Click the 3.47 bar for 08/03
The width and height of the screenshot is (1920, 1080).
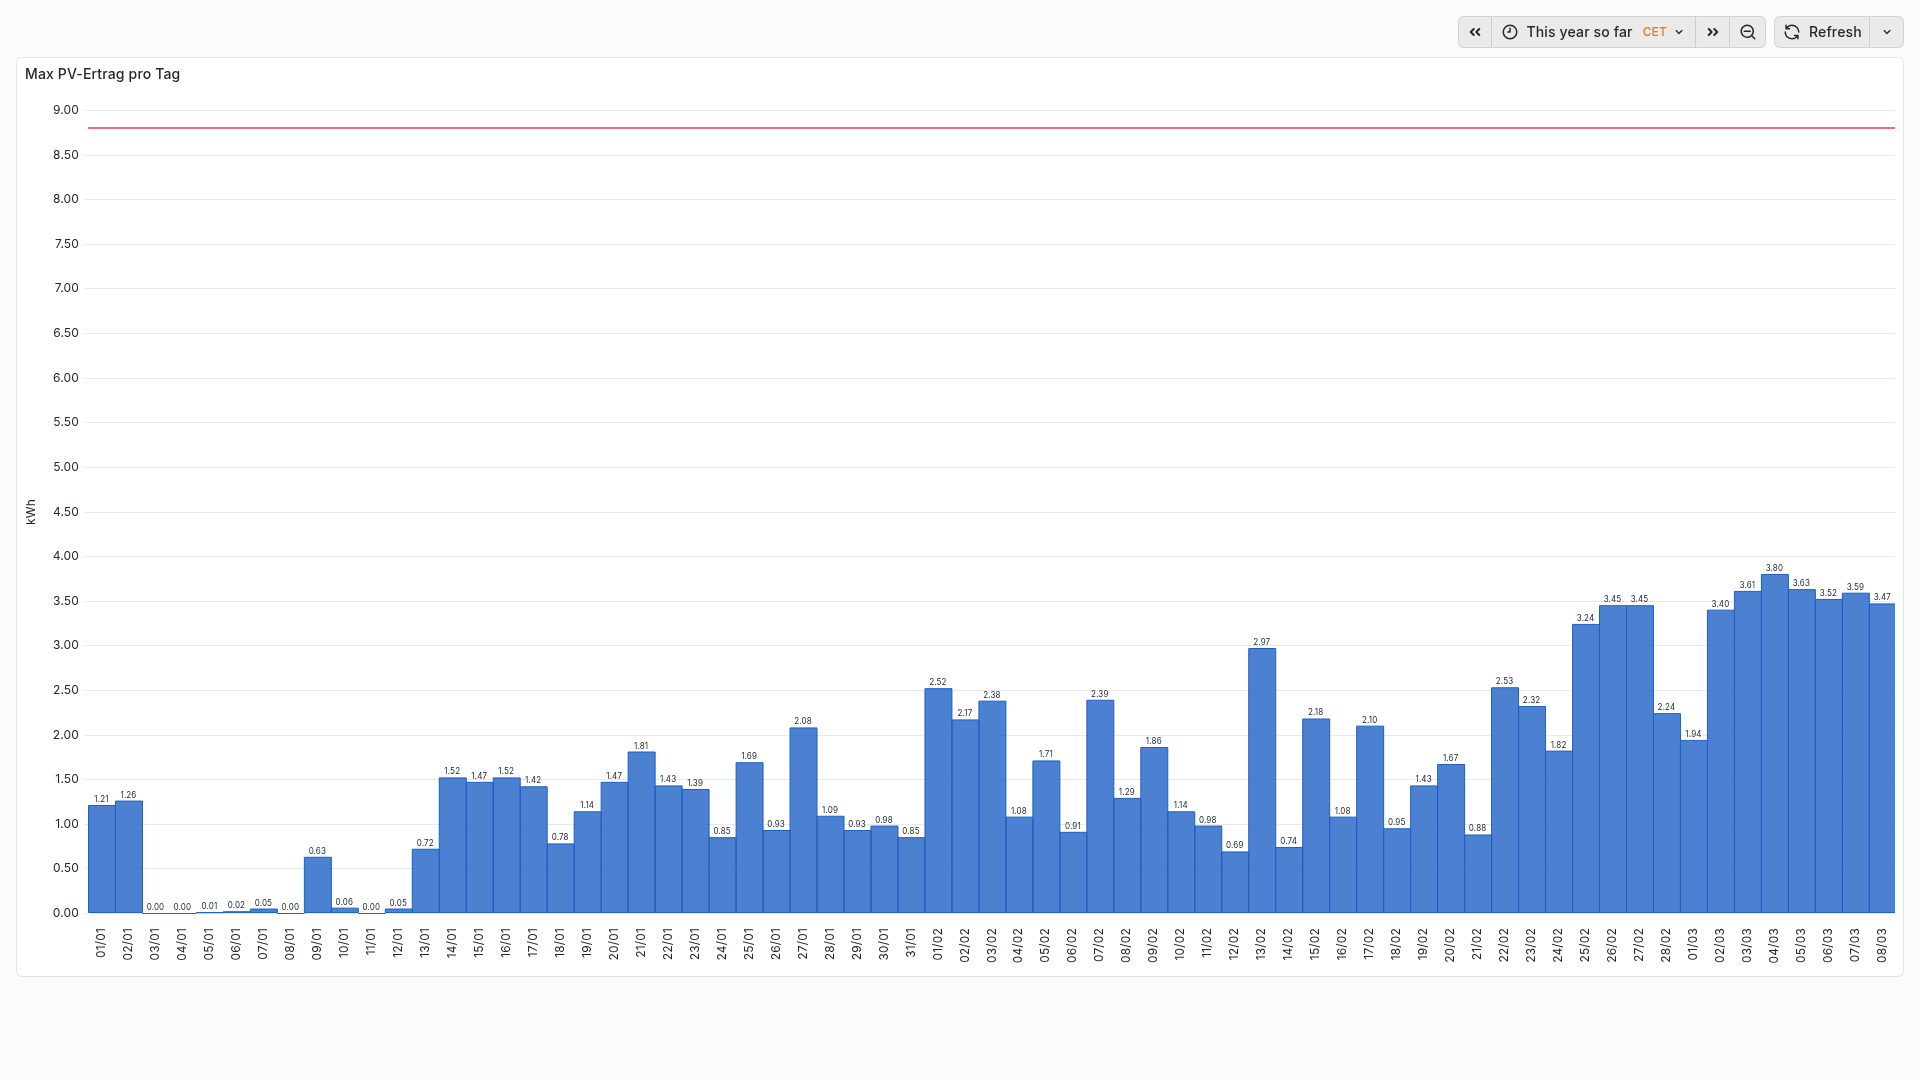(1881, 758)
